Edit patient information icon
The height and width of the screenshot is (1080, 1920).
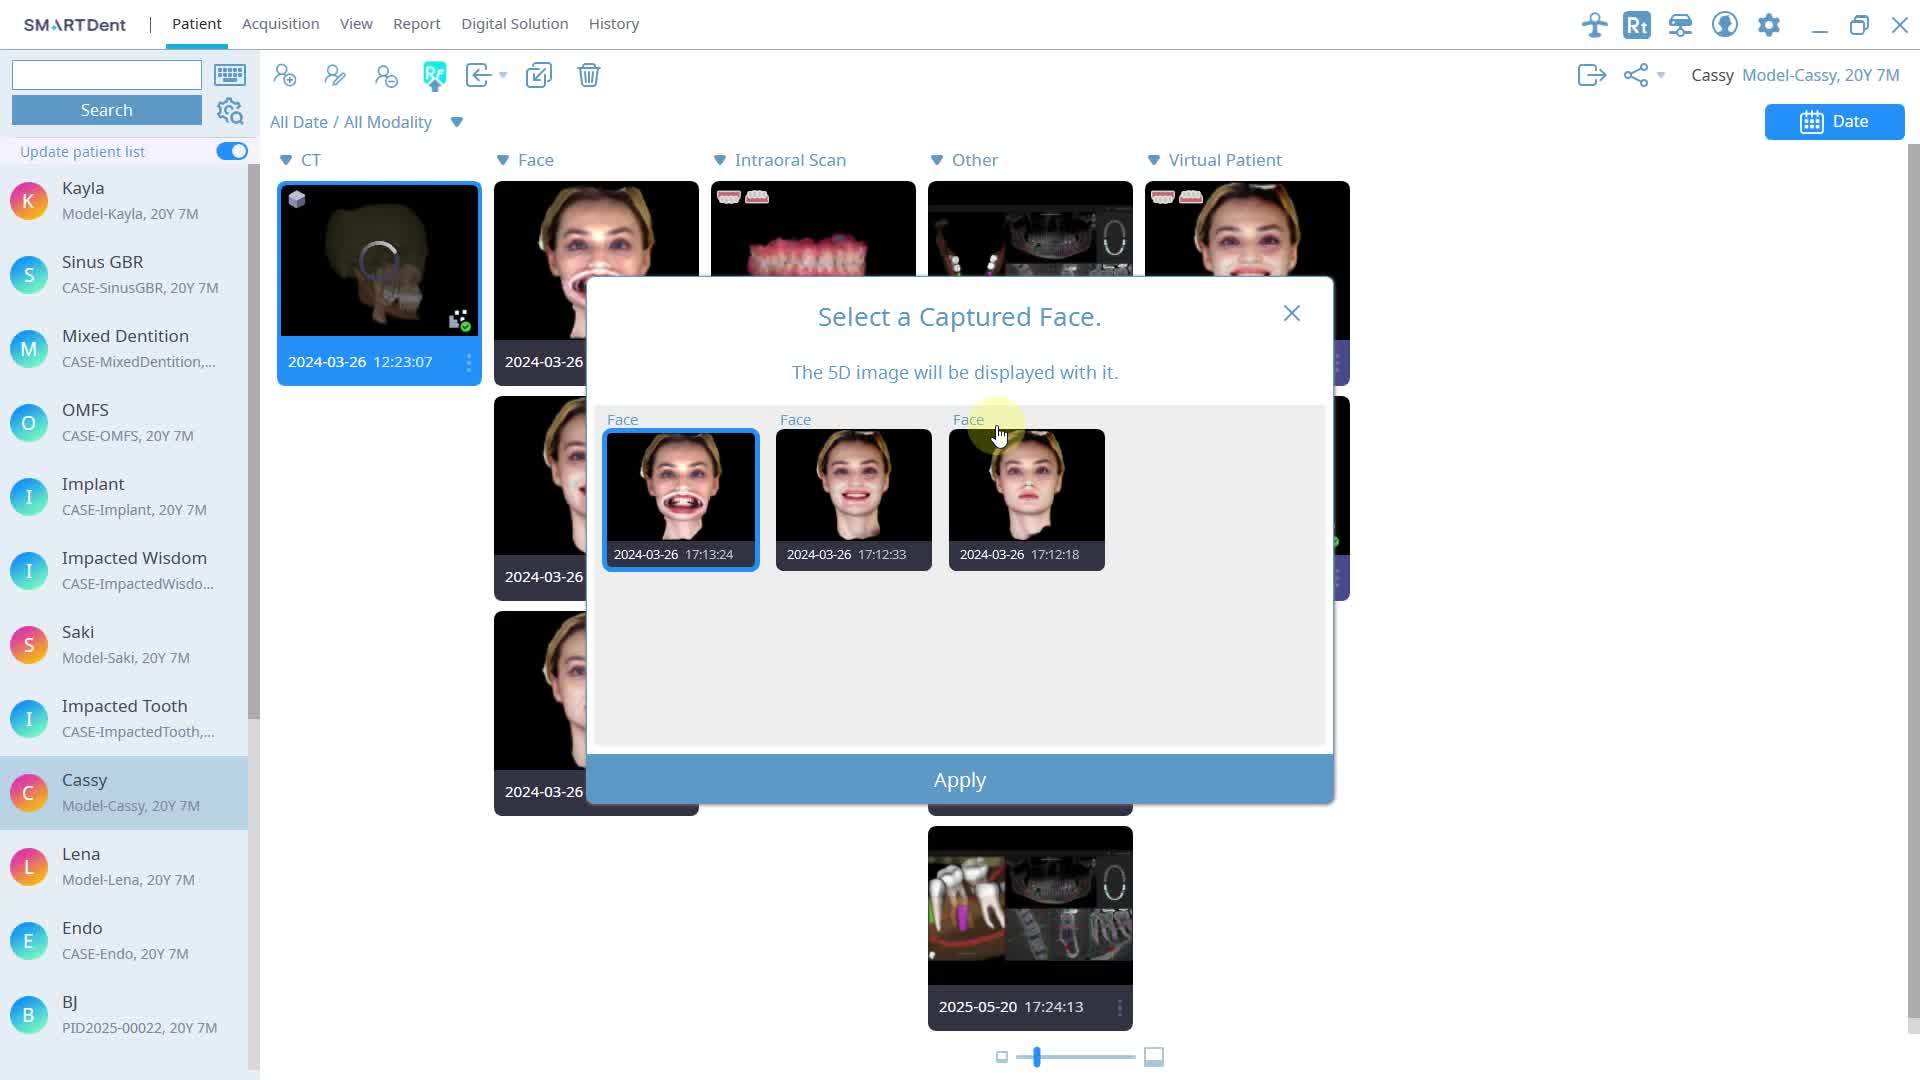click(x=335, y=75)
